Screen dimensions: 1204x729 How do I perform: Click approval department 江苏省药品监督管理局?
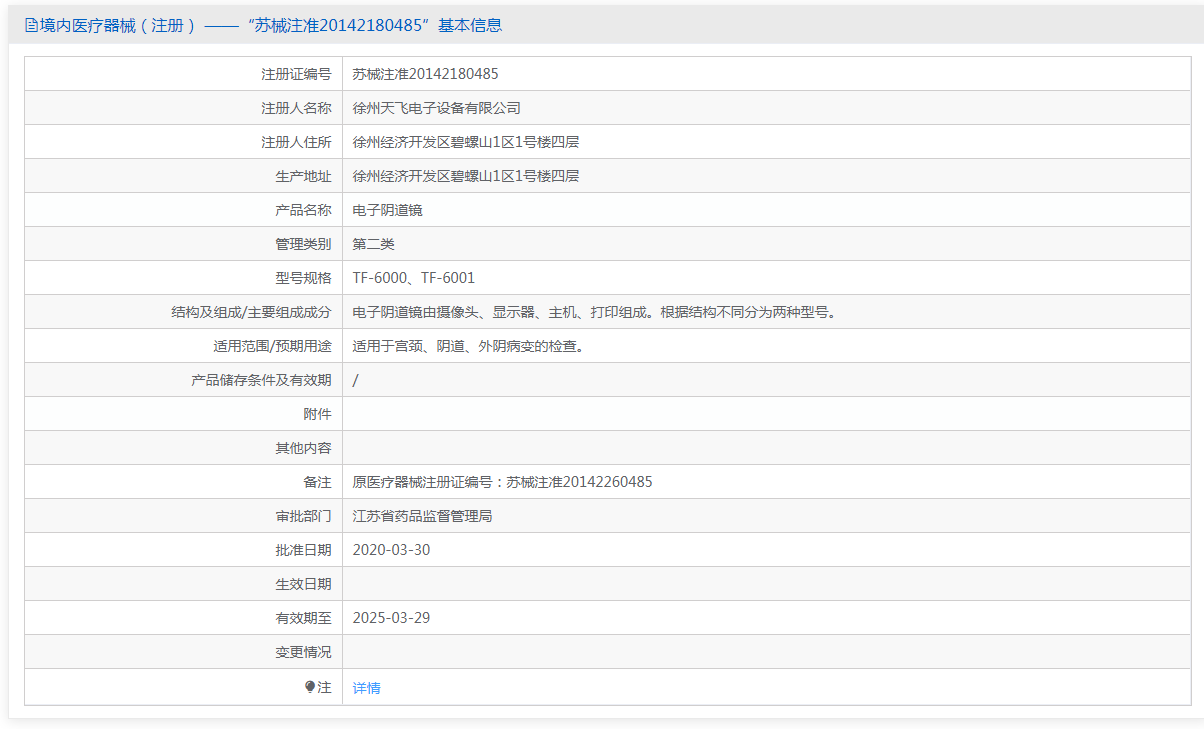point(422,516)
